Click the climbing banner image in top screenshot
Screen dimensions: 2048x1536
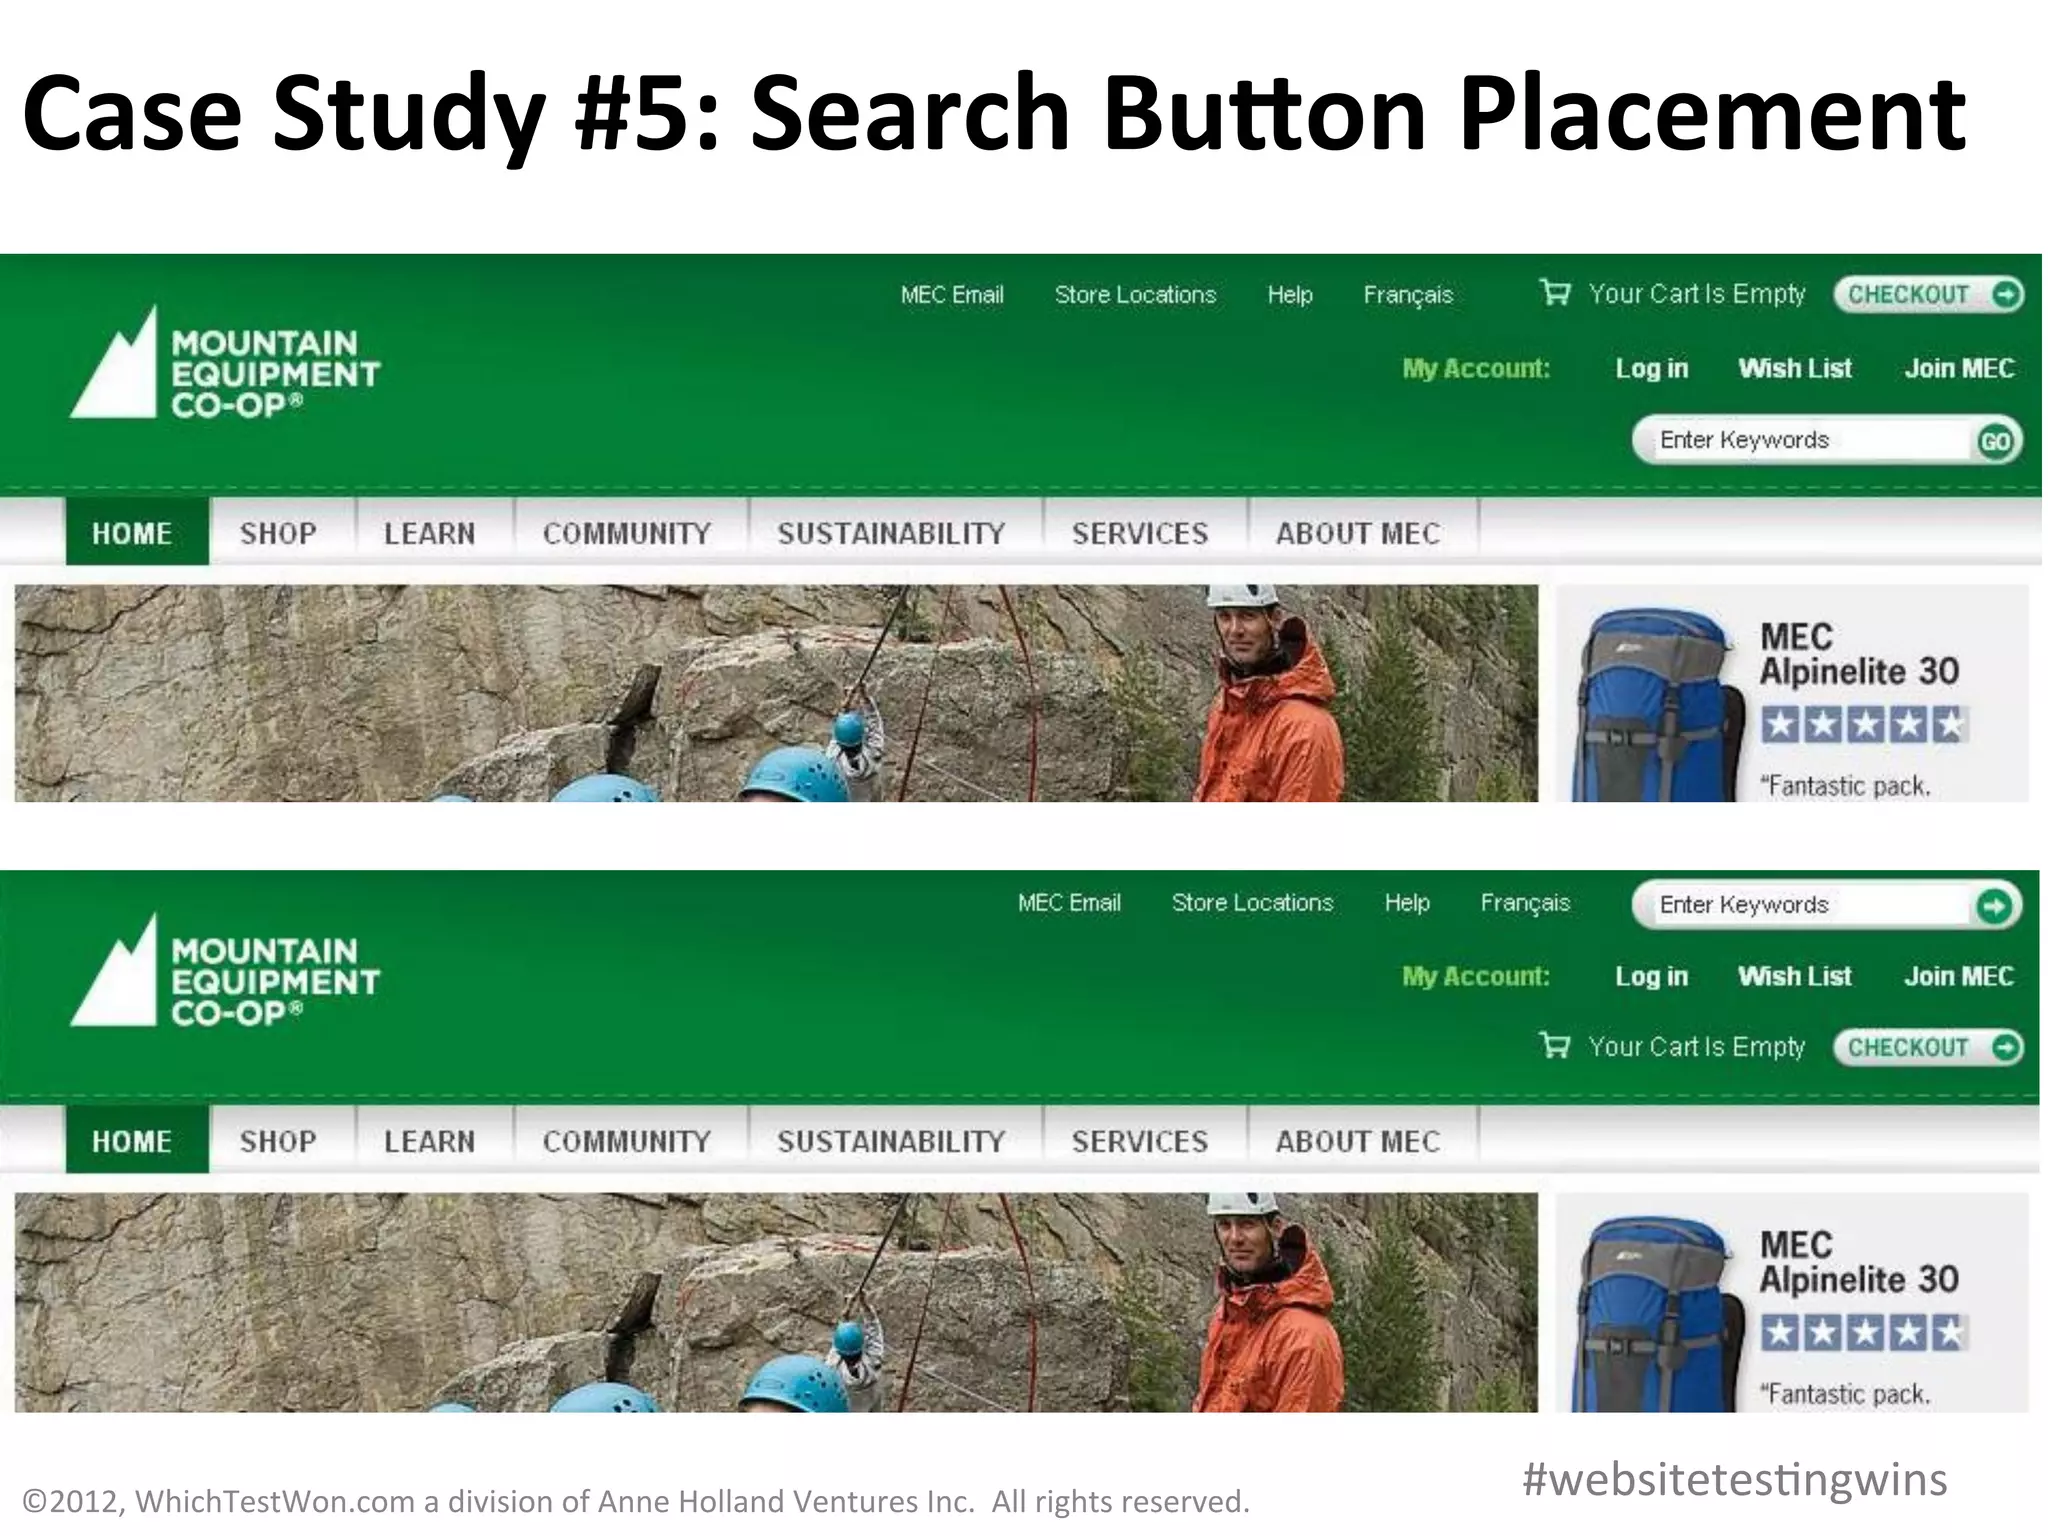click(x=776, y=693)
